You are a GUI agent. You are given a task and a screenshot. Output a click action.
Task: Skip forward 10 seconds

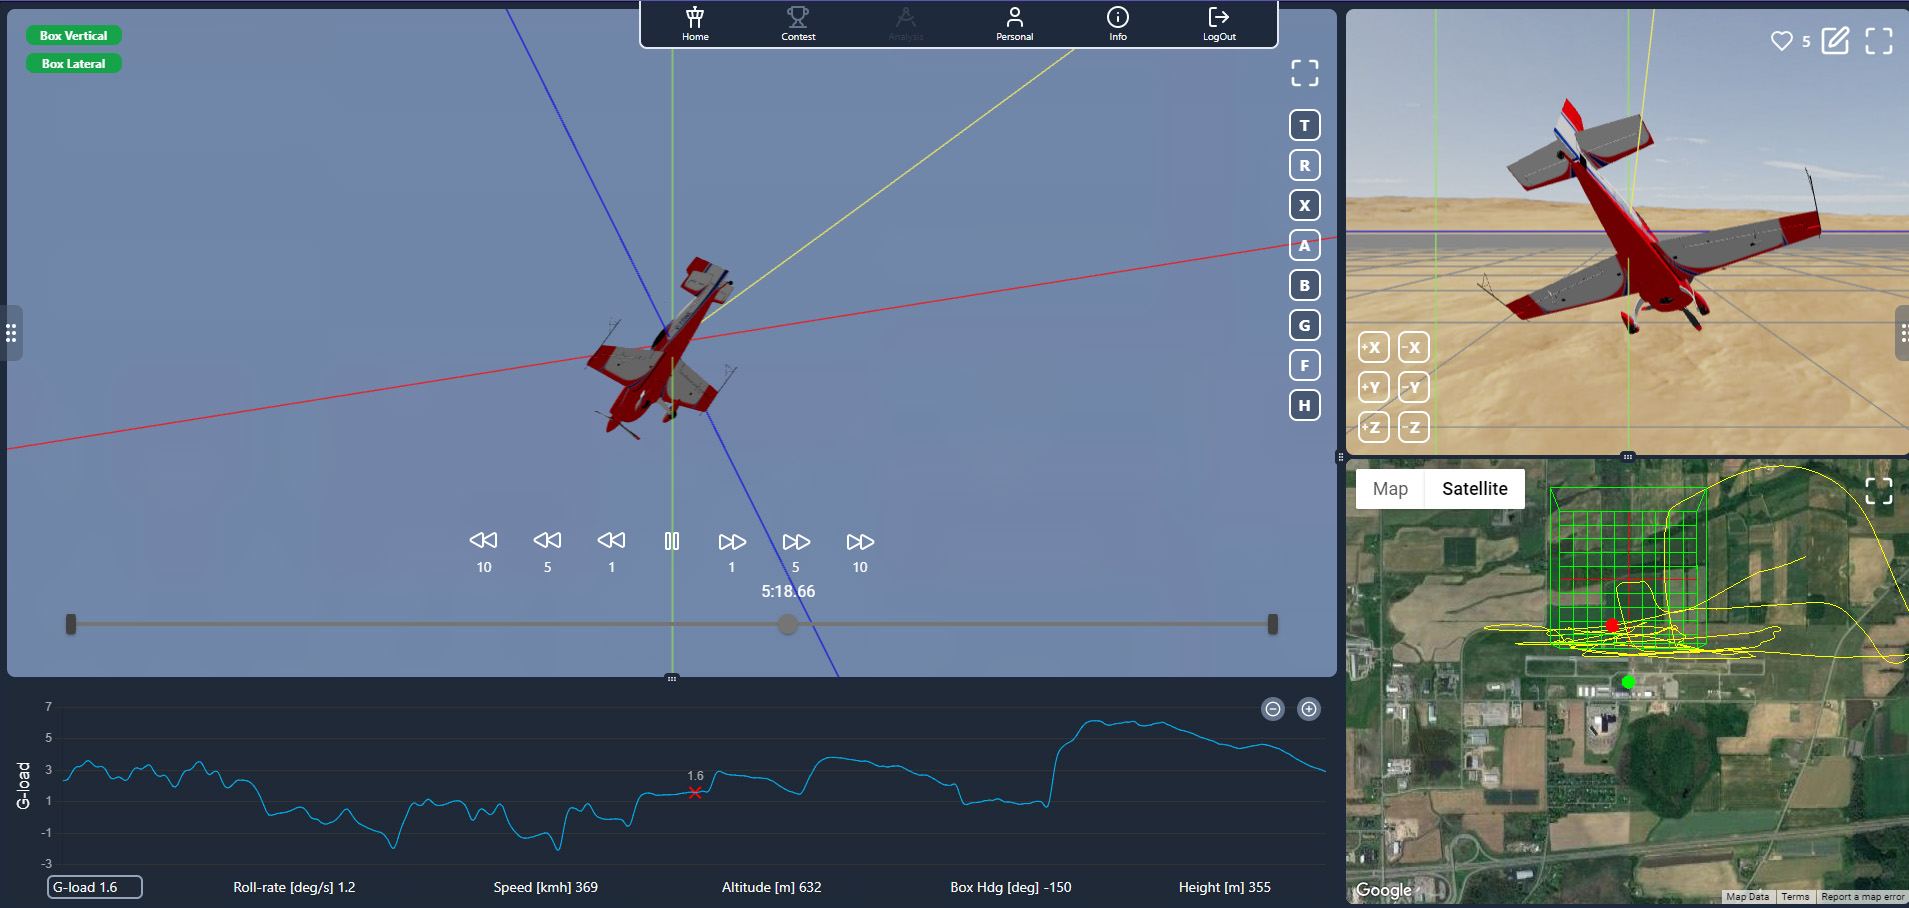pyautogui.click(x=860, y=541)
